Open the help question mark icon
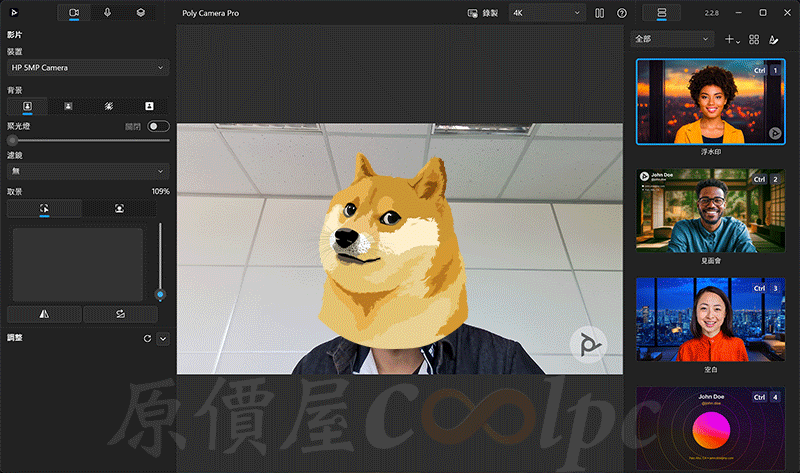Screen dimensions: 800x473 tap(621, 13)
